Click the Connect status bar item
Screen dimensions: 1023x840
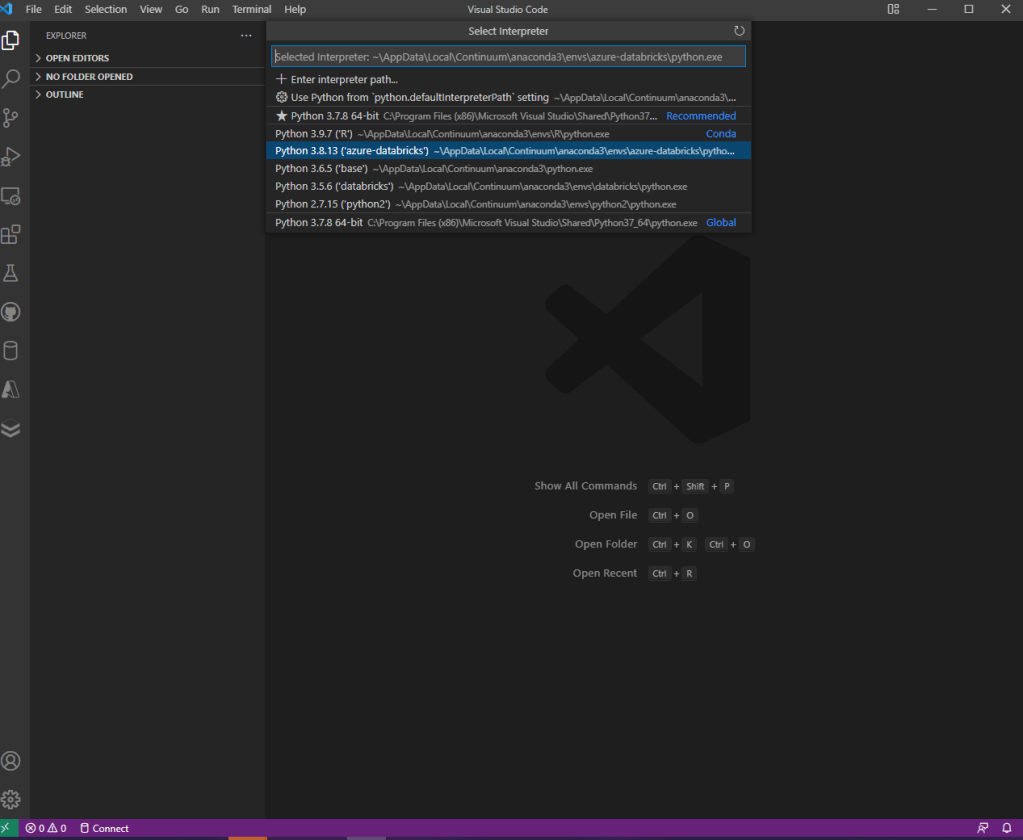[104, 828]
